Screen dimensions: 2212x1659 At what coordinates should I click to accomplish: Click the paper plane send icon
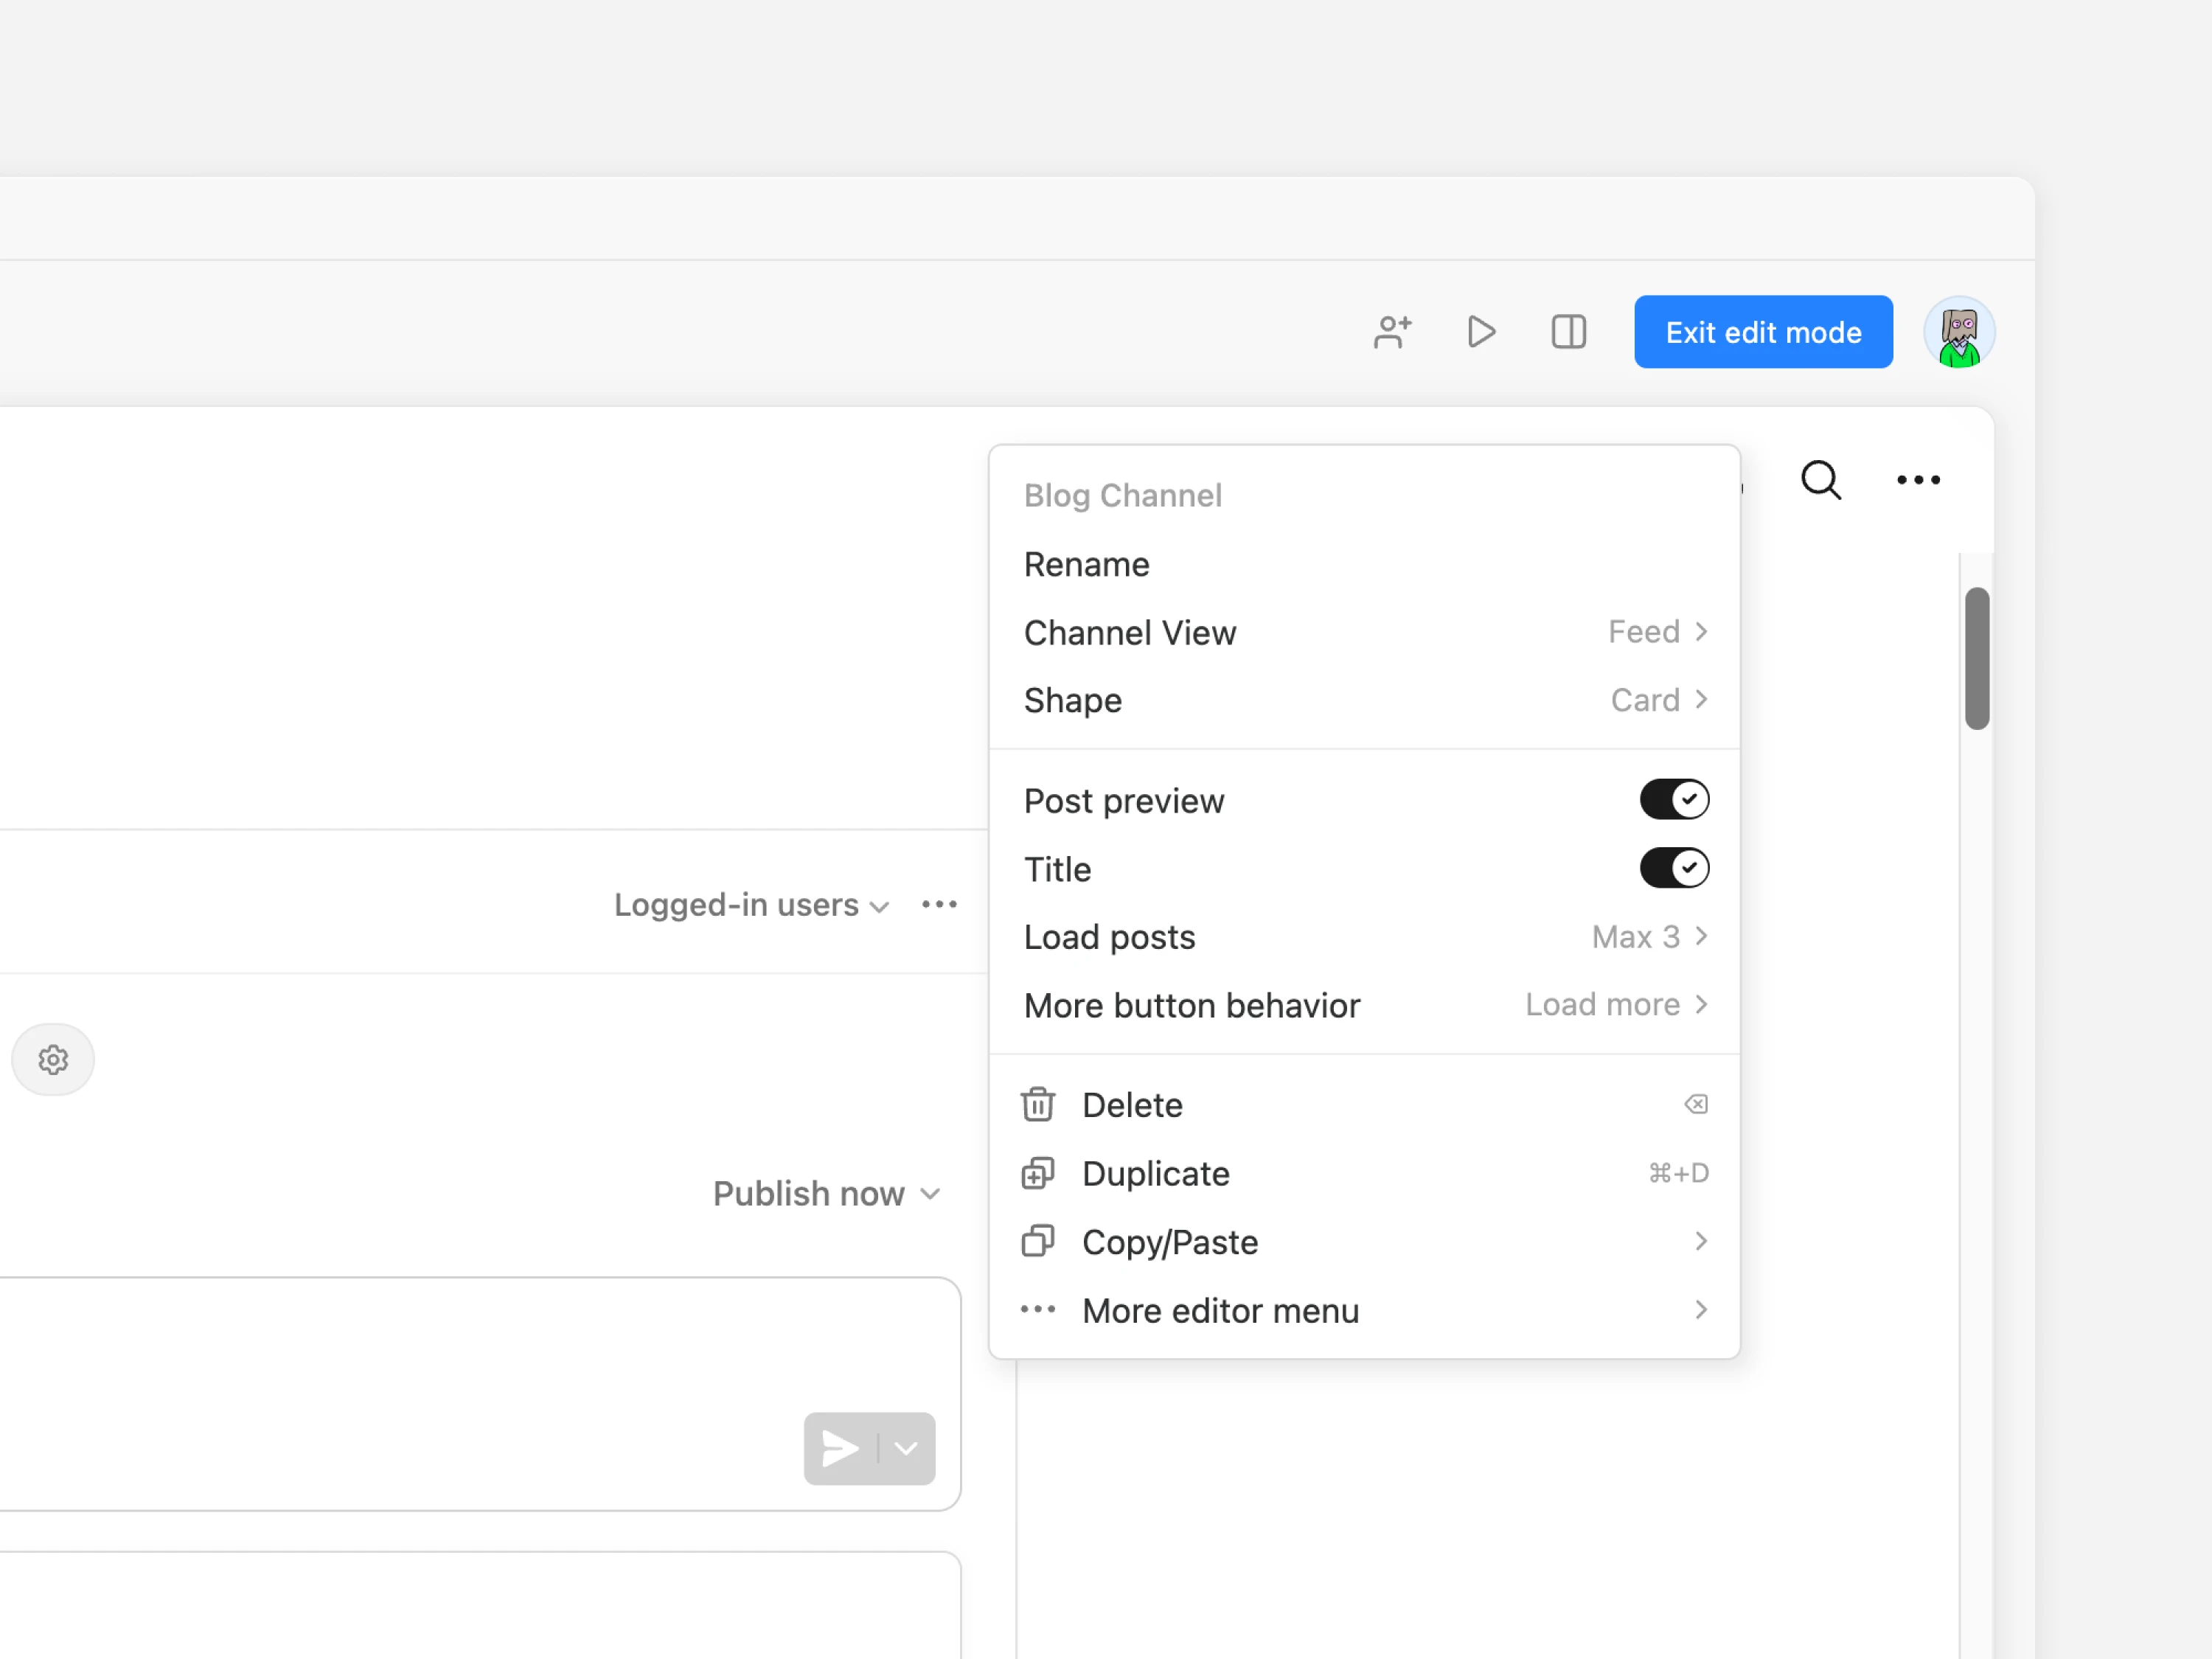[840, 1448]
